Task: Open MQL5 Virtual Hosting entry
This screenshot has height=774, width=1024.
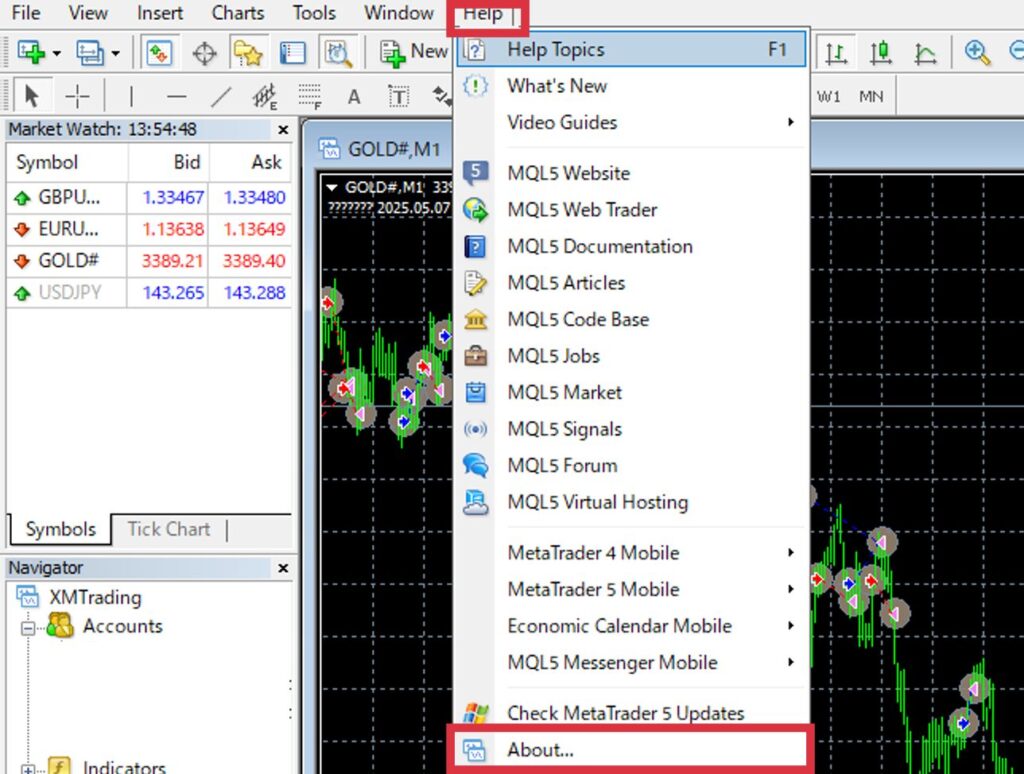Action: 632,502
